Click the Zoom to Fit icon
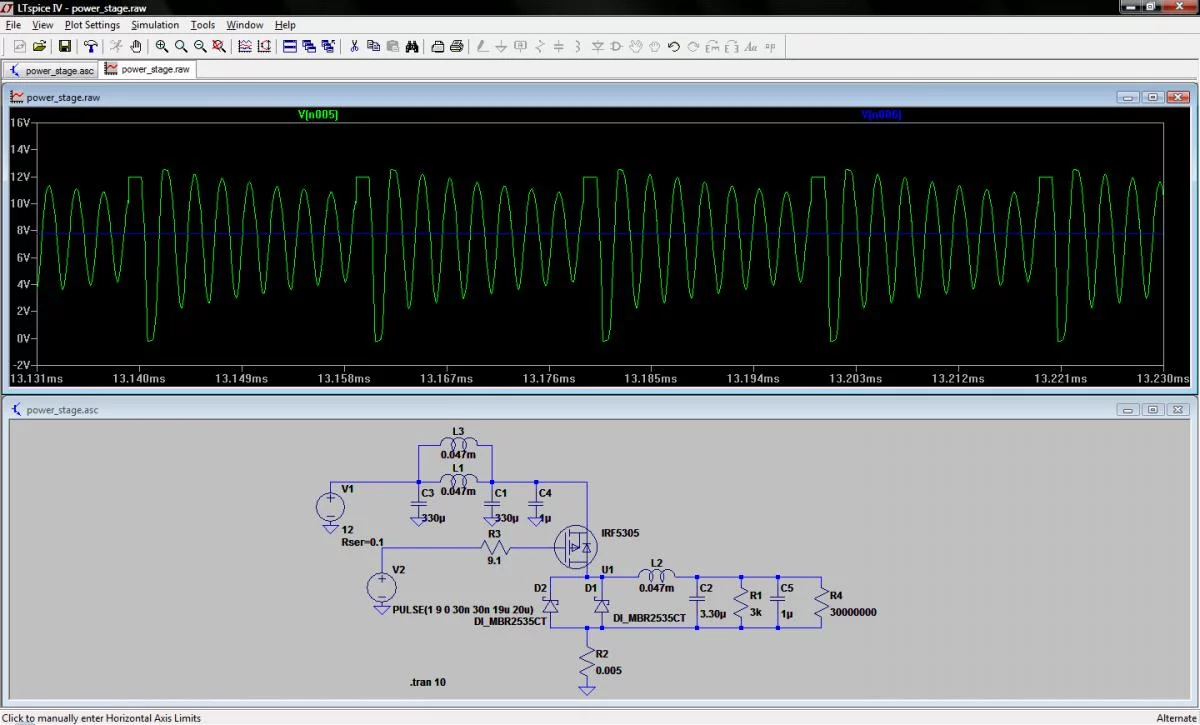The height and width of the screenshot is (725, 1200). tap(218, 46)
